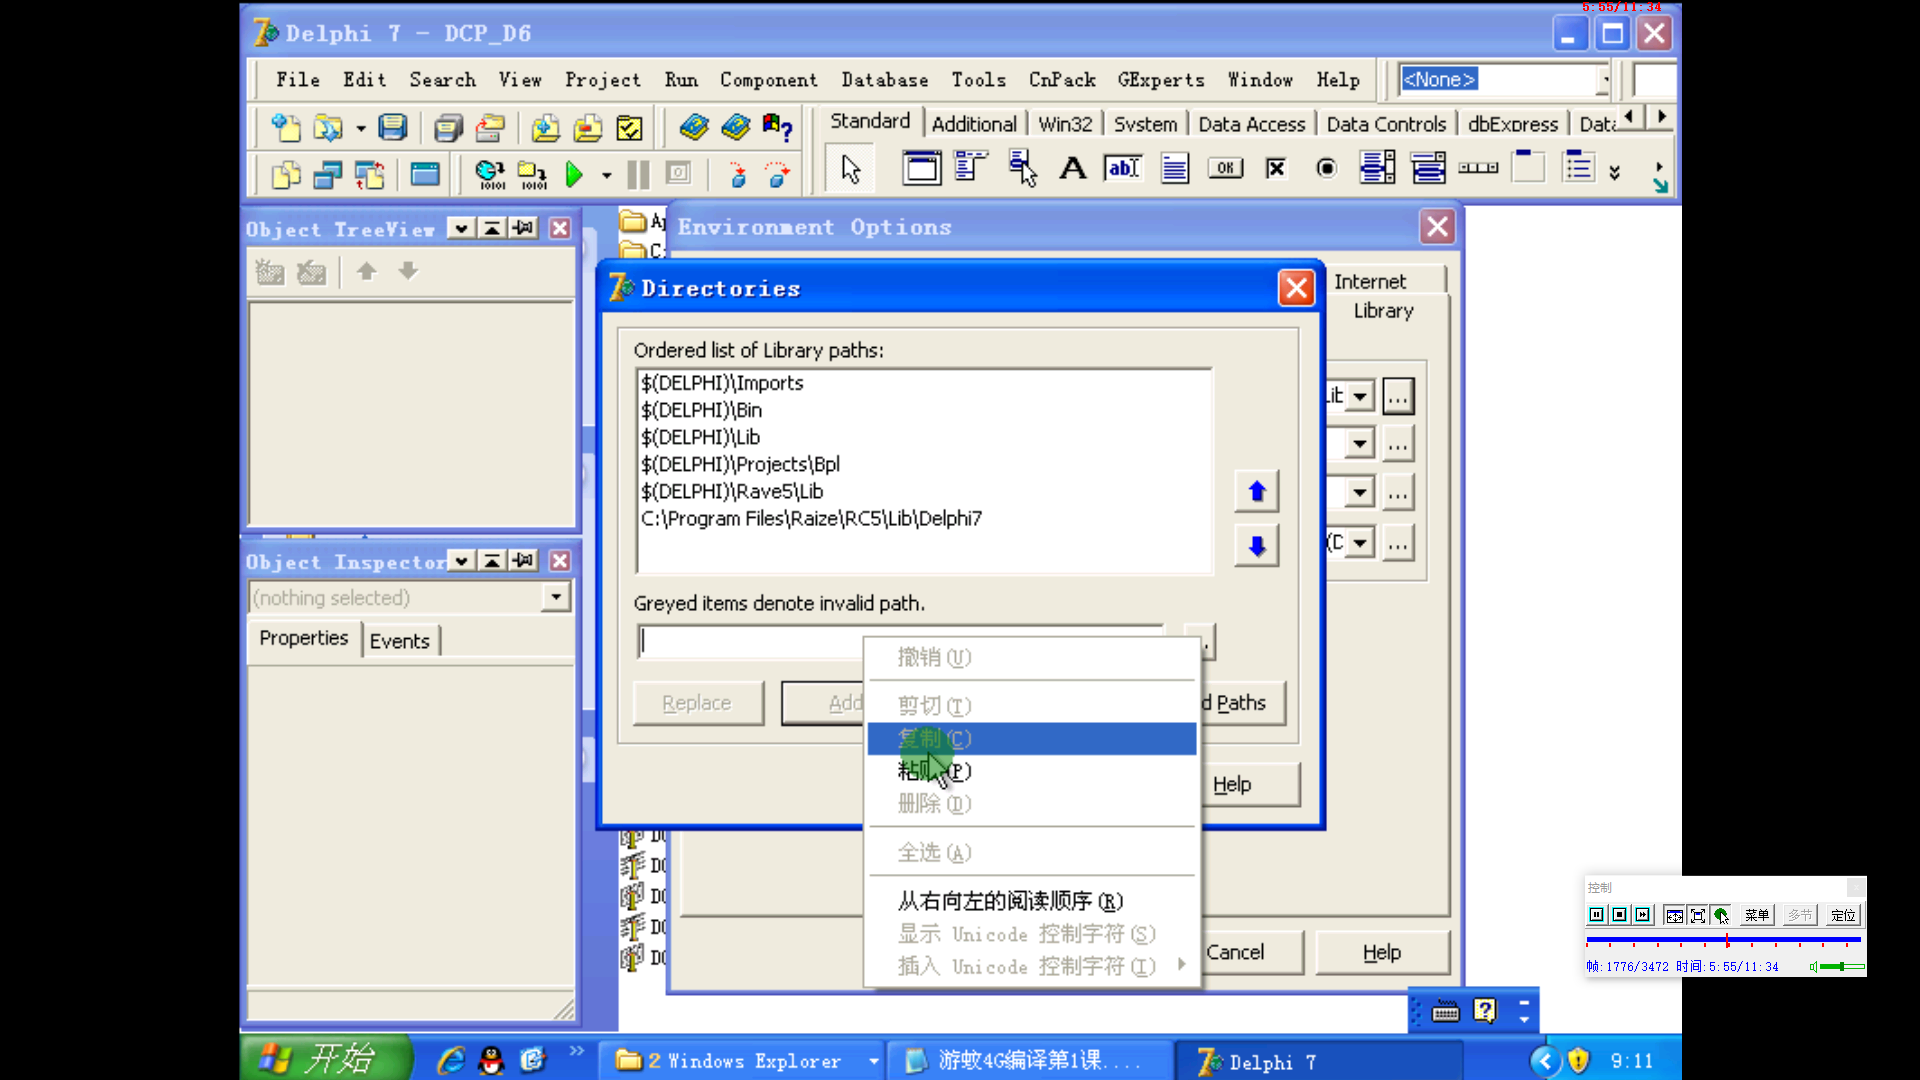Select the $(DELPHI)\Imports path entry
Screen dimensions: 1920x1080
click(x=924, y=383)
